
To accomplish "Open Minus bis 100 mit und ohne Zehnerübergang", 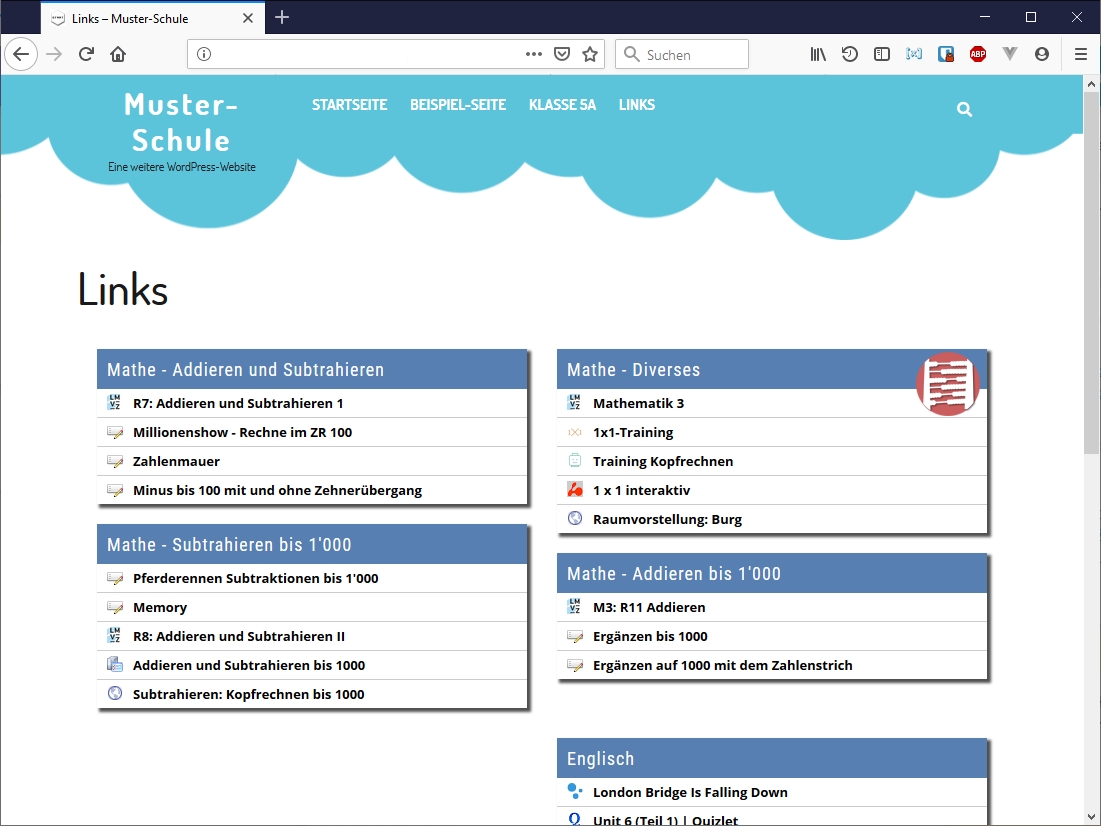I will pos(277,490).
